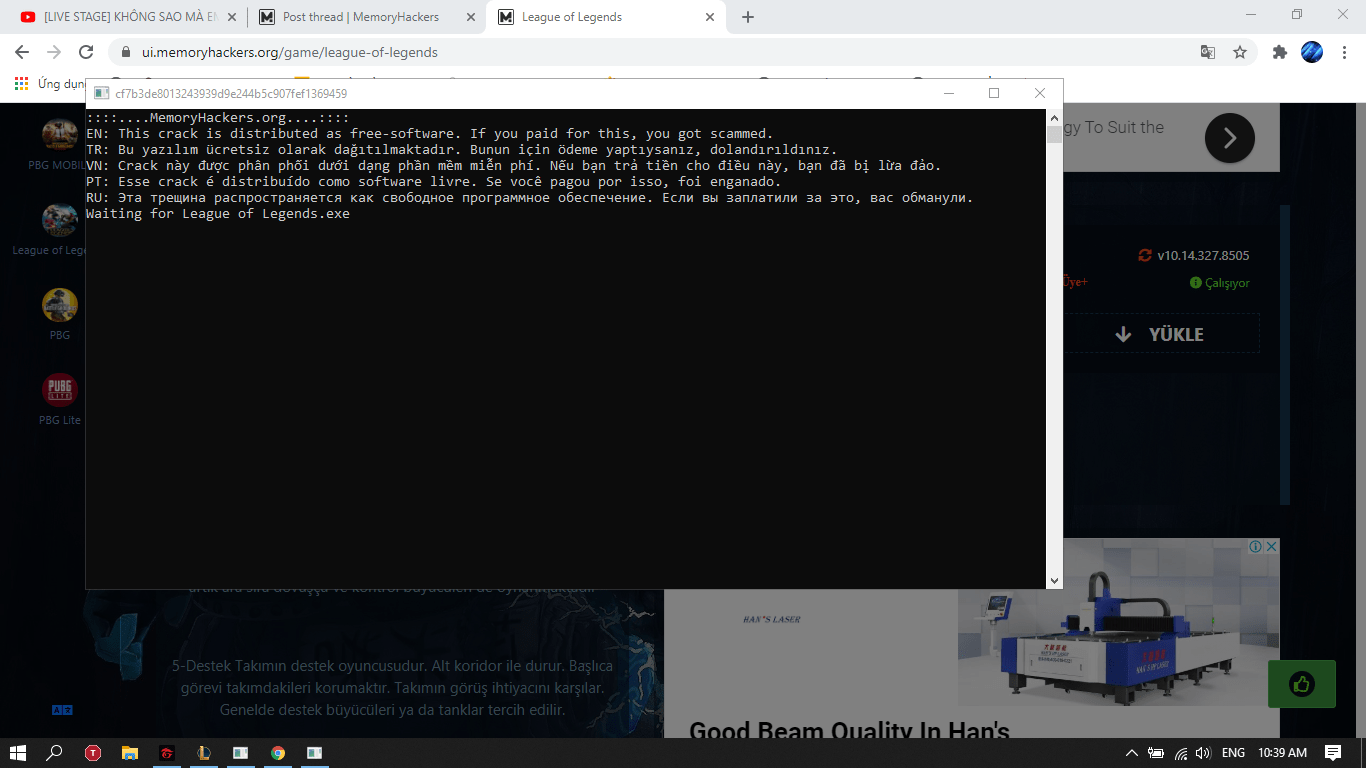Screen dimensions: 1366x768
Task: Open the volume control tray icon
Action: 1203,753
